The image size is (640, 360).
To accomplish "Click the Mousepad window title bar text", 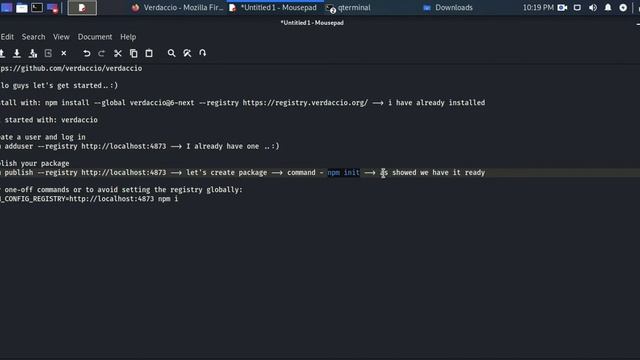I will pyautogui.click(x=312, y=23).
